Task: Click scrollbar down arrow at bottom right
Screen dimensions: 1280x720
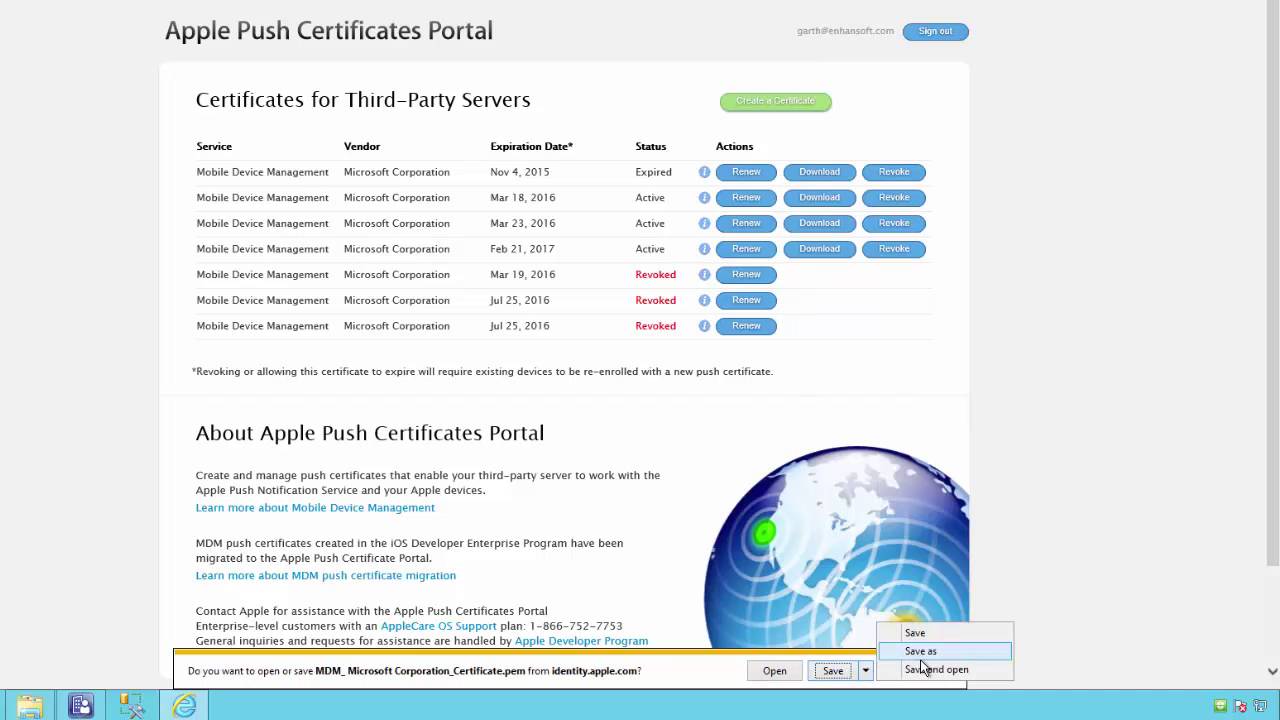Action: pyautogui.click(x=1272, y=672)
